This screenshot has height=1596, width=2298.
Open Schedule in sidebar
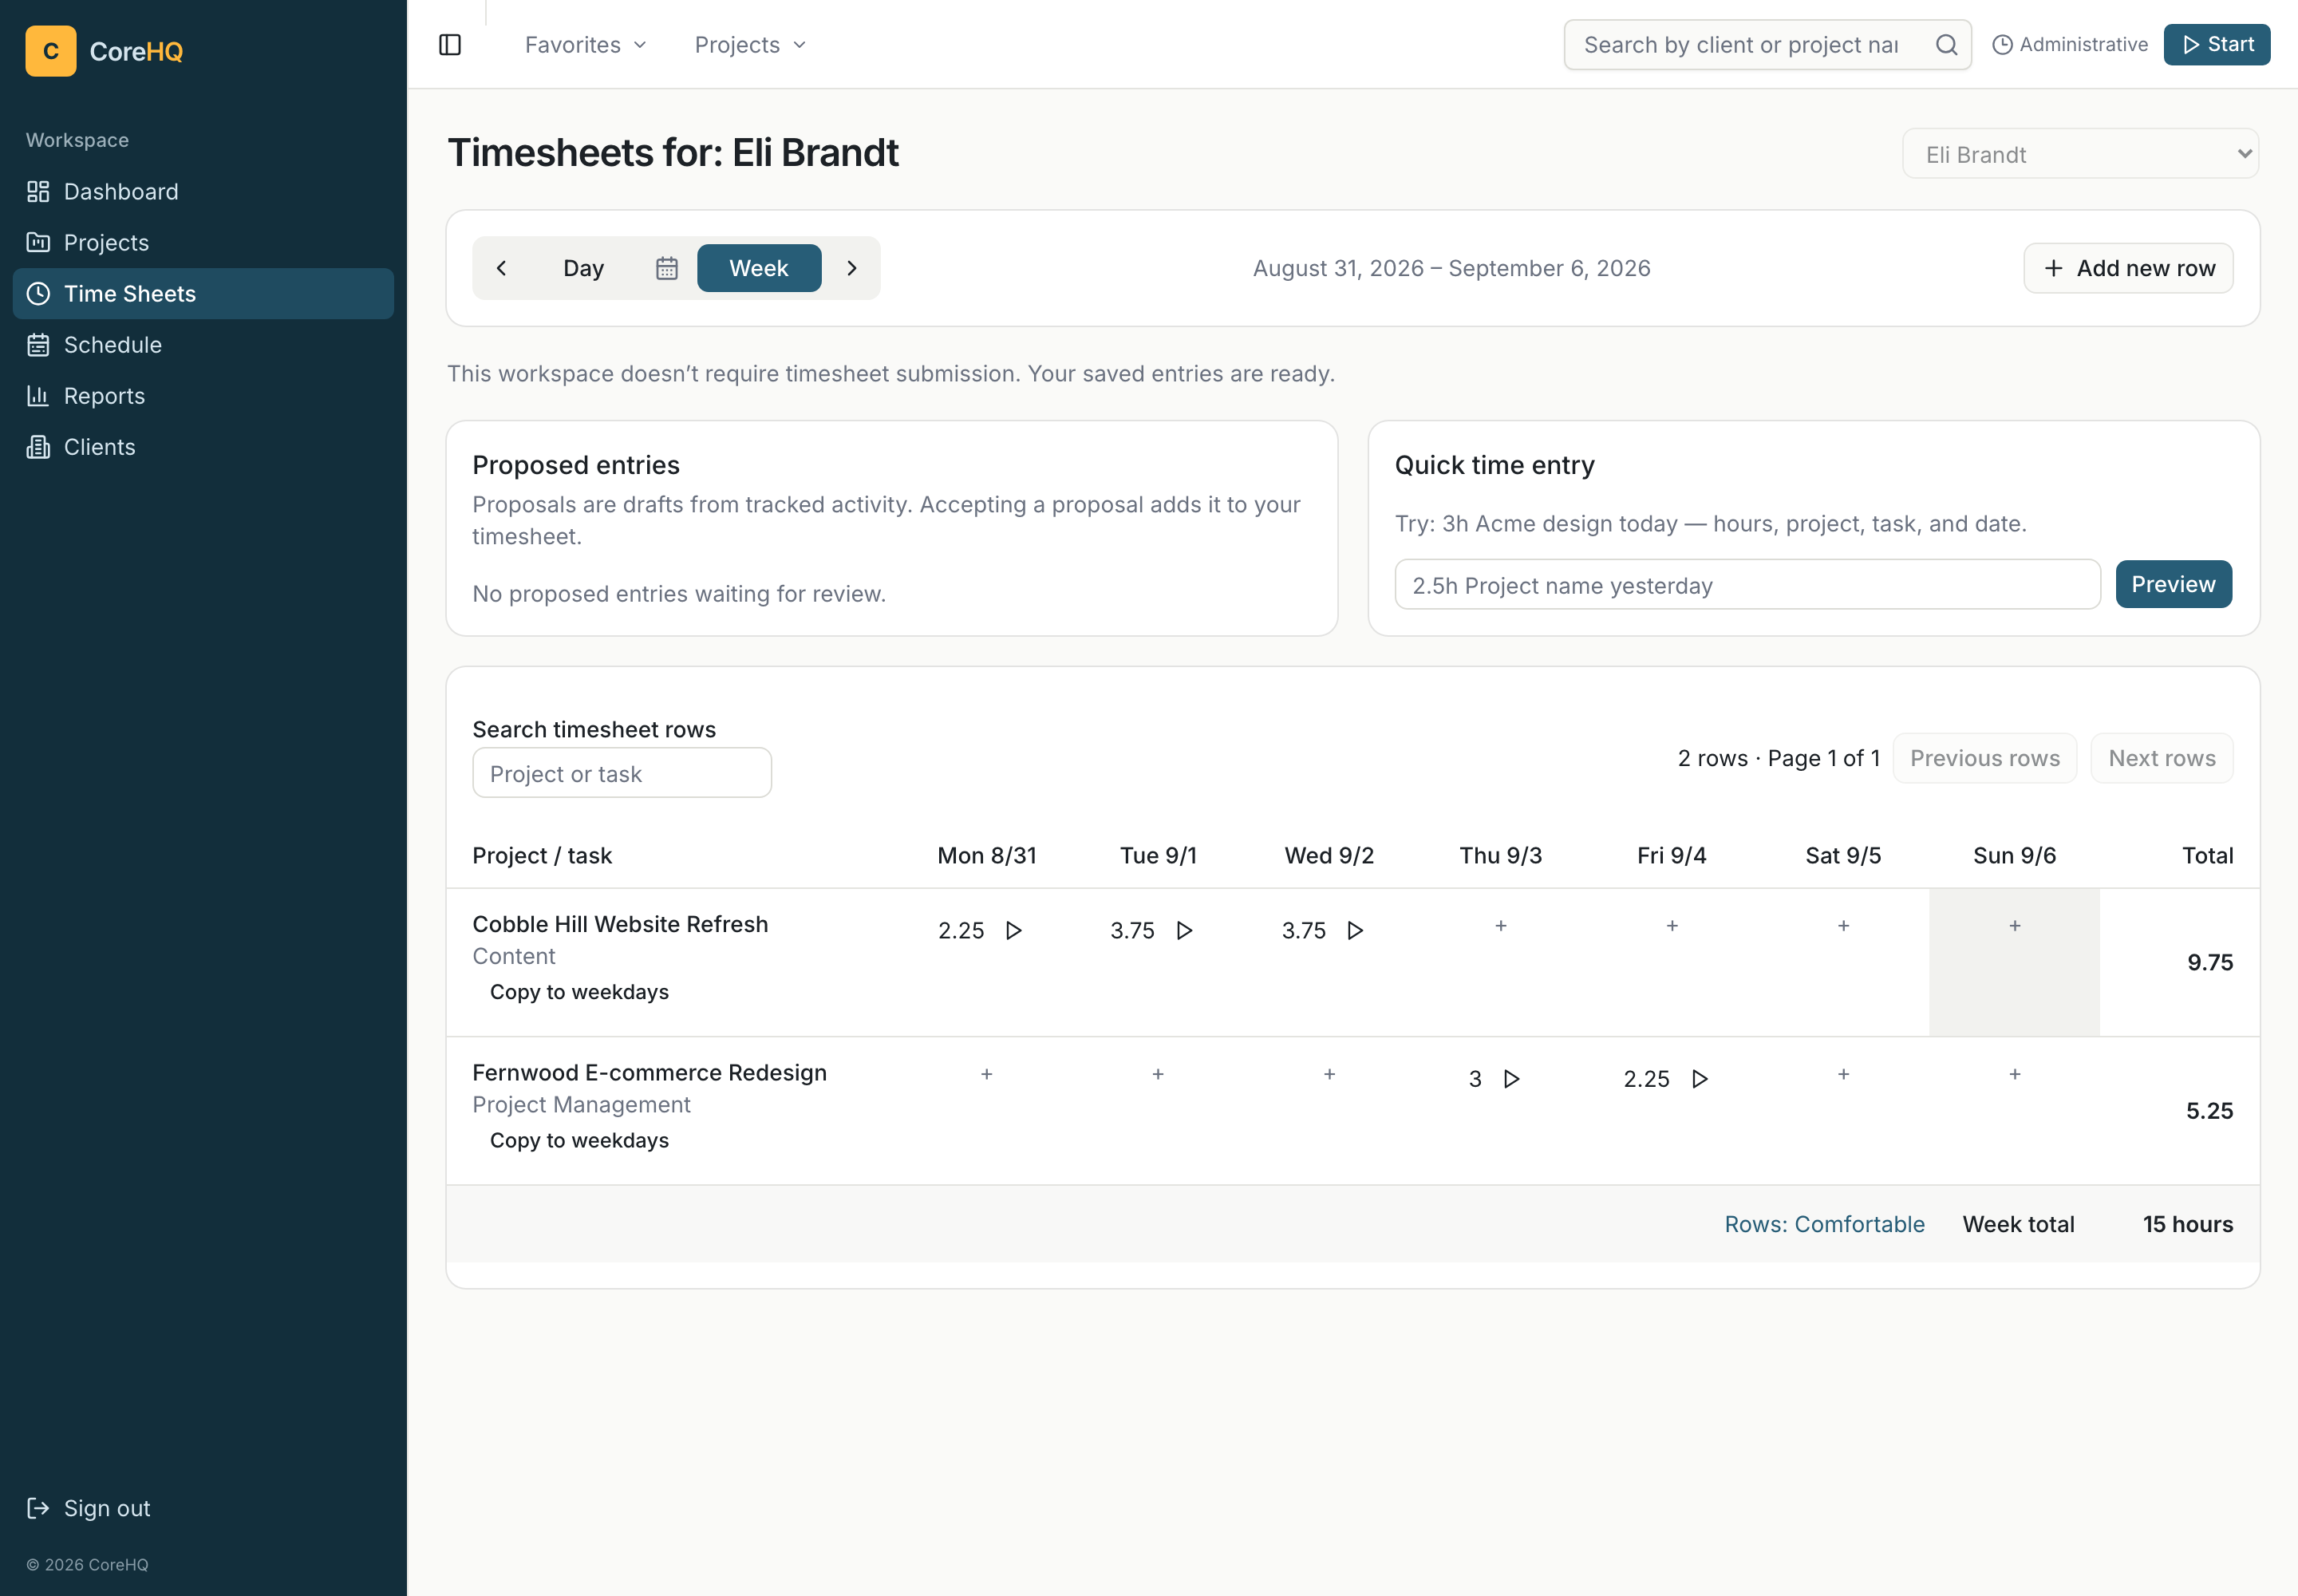tap(203, 345)
